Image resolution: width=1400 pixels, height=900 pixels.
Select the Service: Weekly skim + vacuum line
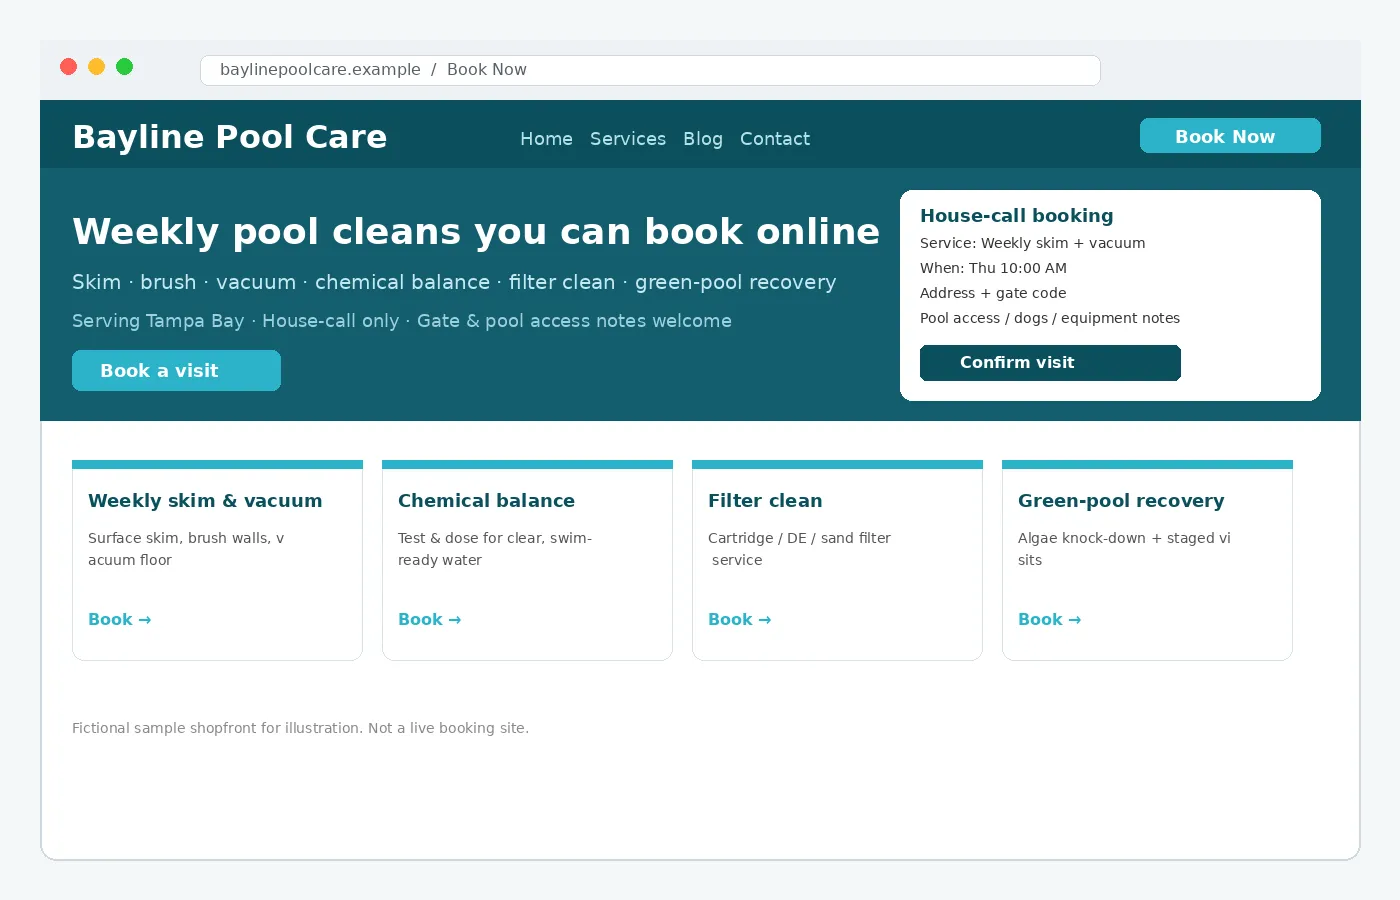click(1033, 243)
